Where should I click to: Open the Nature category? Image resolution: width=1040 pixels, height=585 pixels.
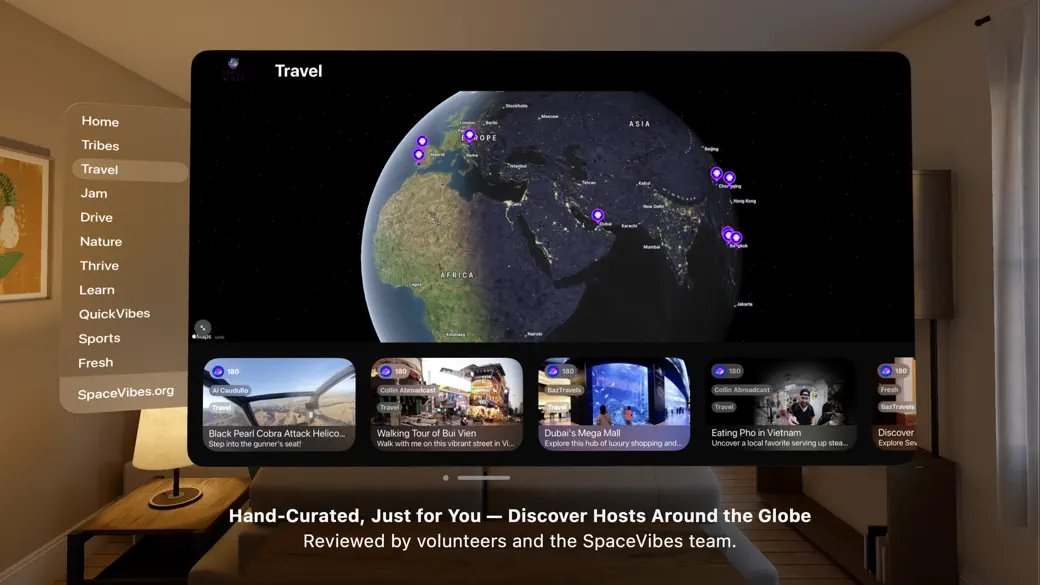101,241
